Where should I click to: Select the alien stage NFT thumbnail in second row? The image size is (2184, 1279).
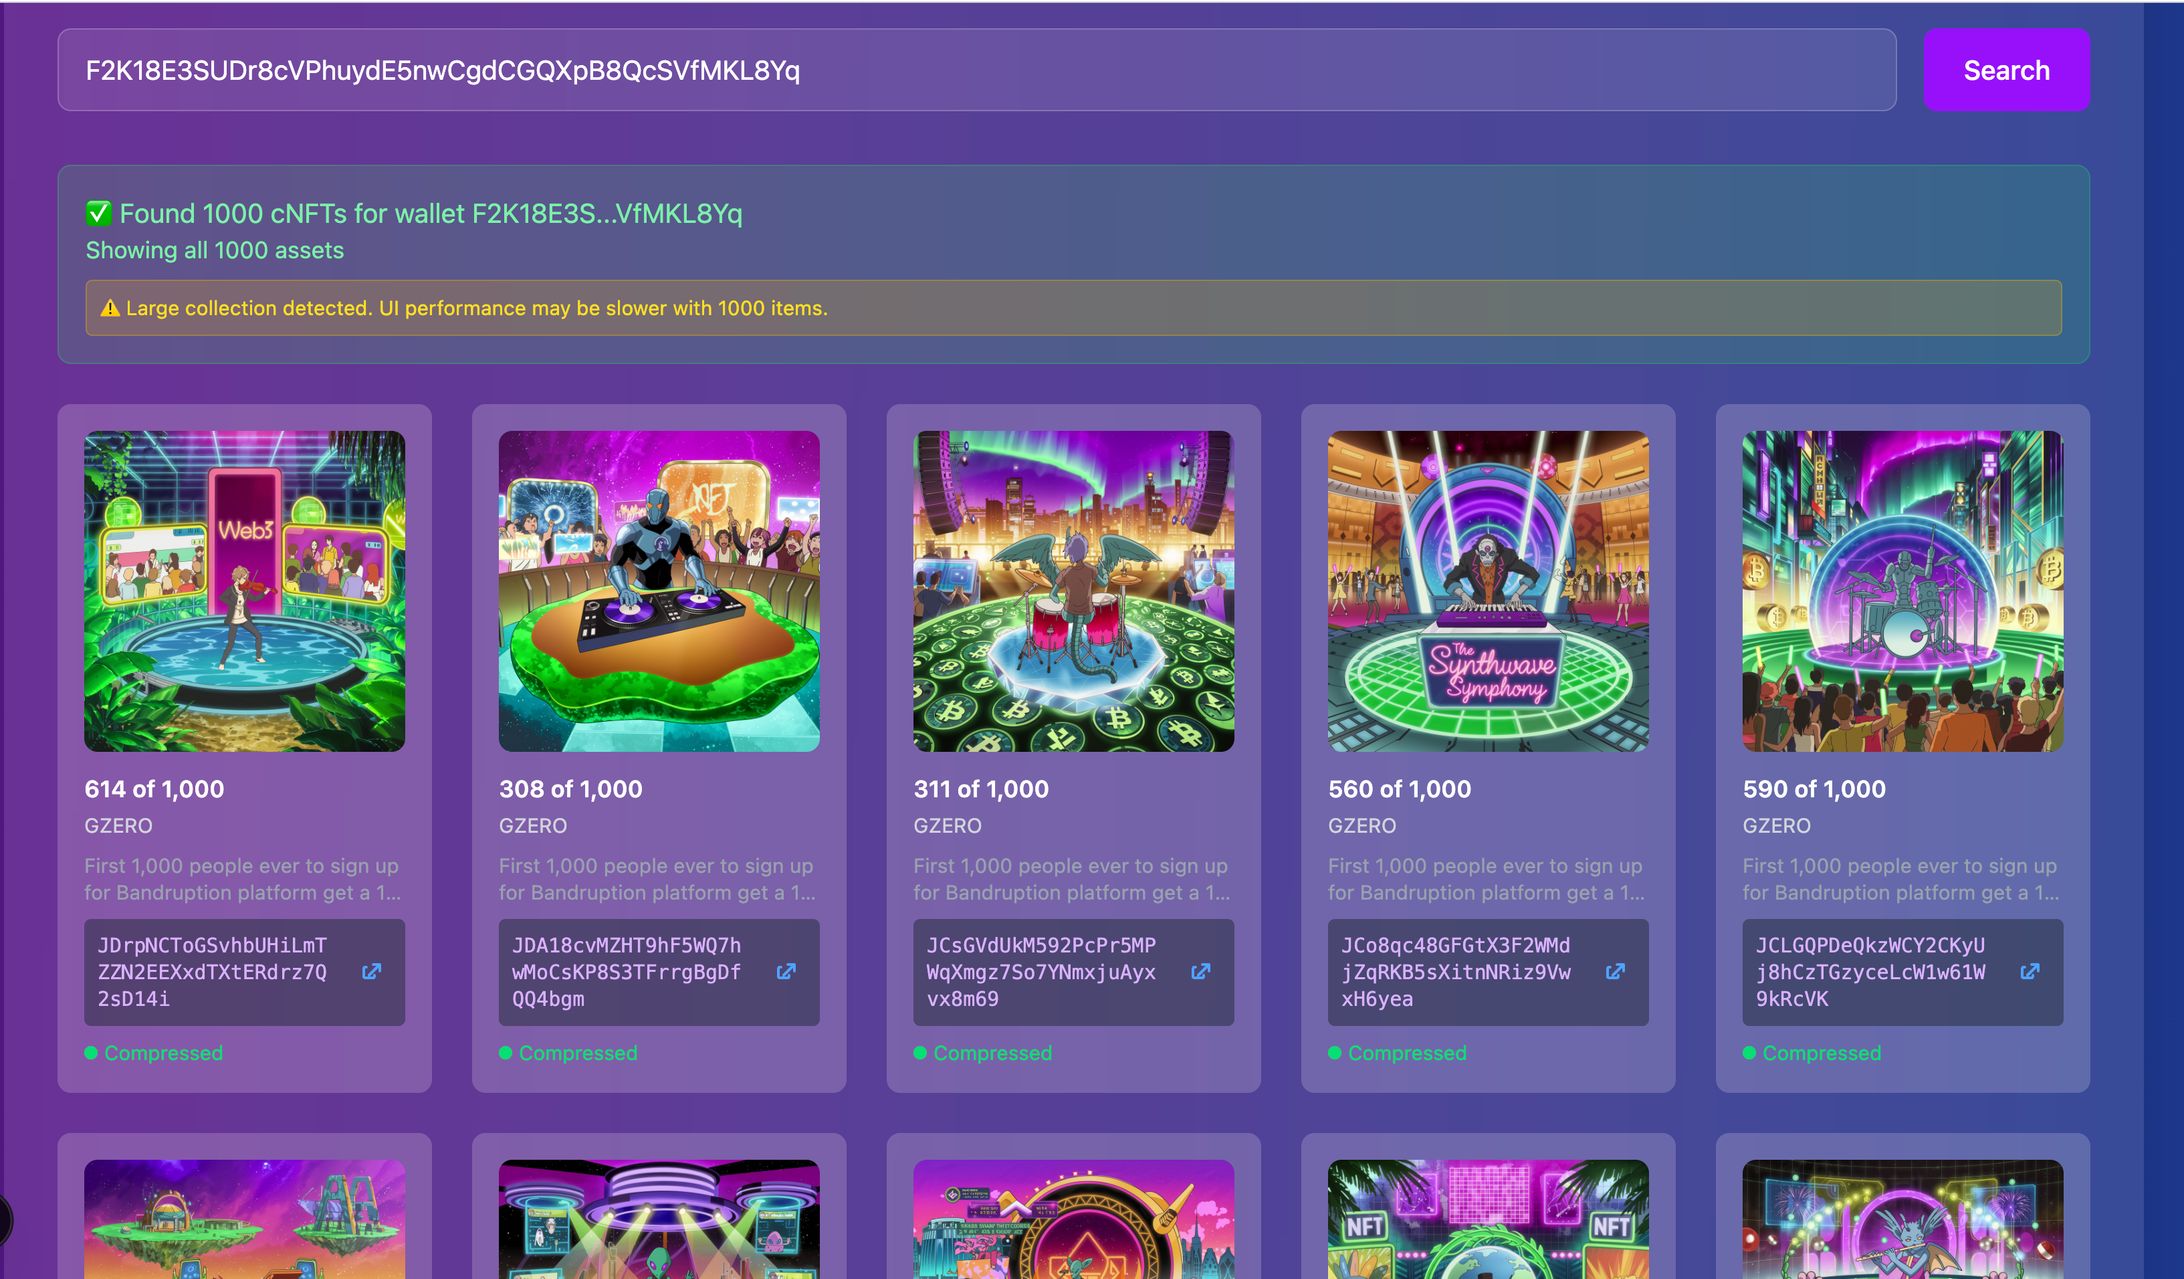(x=659, y=1220)
